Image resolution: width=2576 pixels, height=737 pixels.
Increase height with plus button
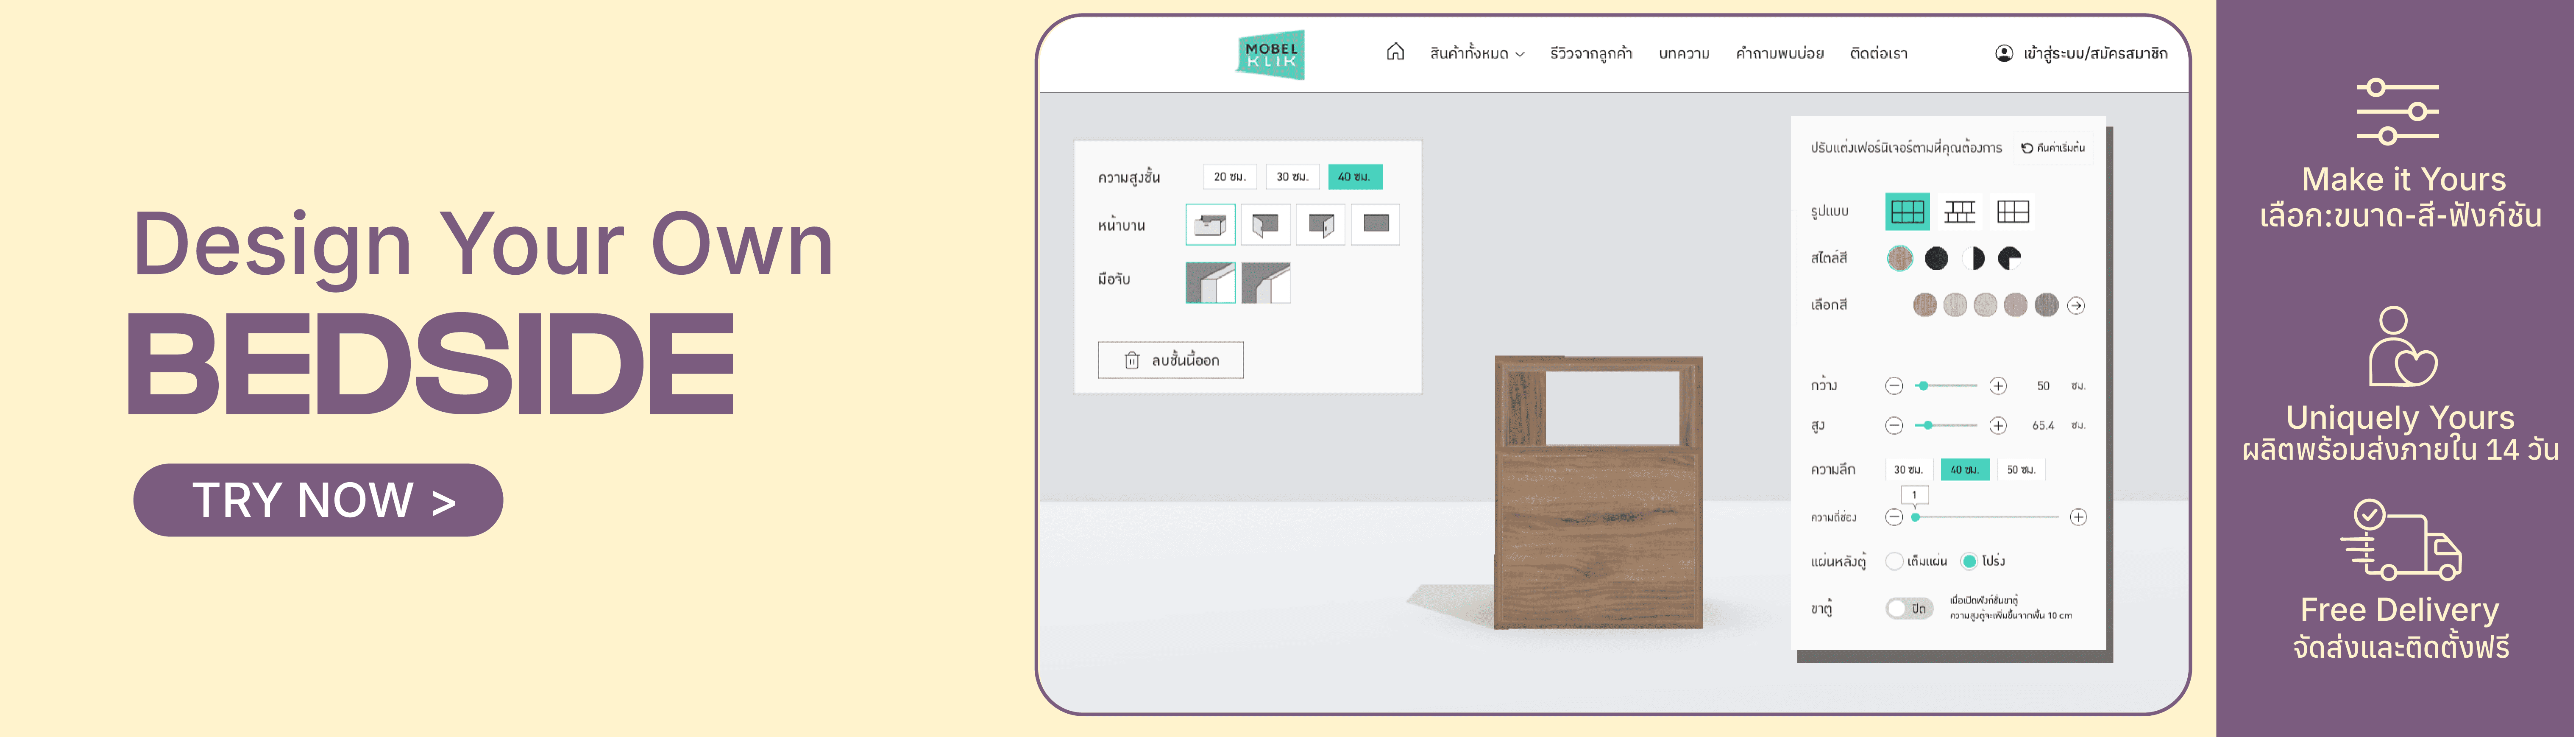coord(1998,426)
